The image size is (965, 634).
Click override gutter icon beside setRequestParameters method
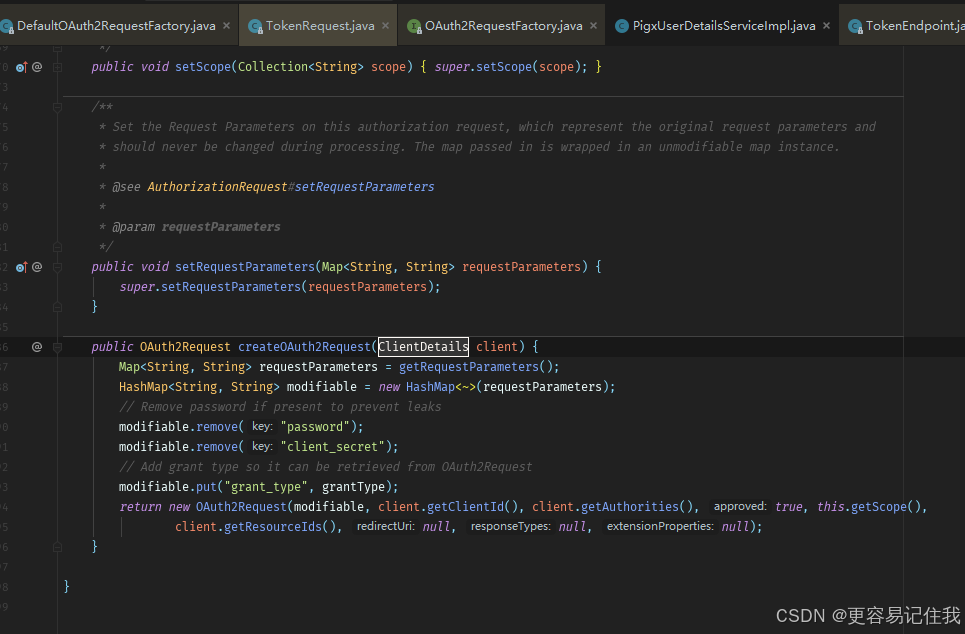pos(22,267)
